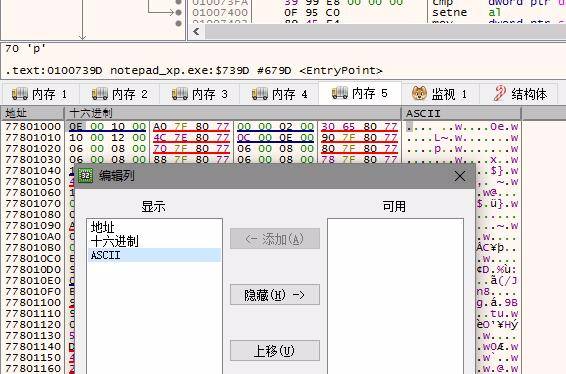Image resolution: width=566 pixels, height=374 pixels.
Task: Click the setne instruction in disassembly
Action: point(449,12)
